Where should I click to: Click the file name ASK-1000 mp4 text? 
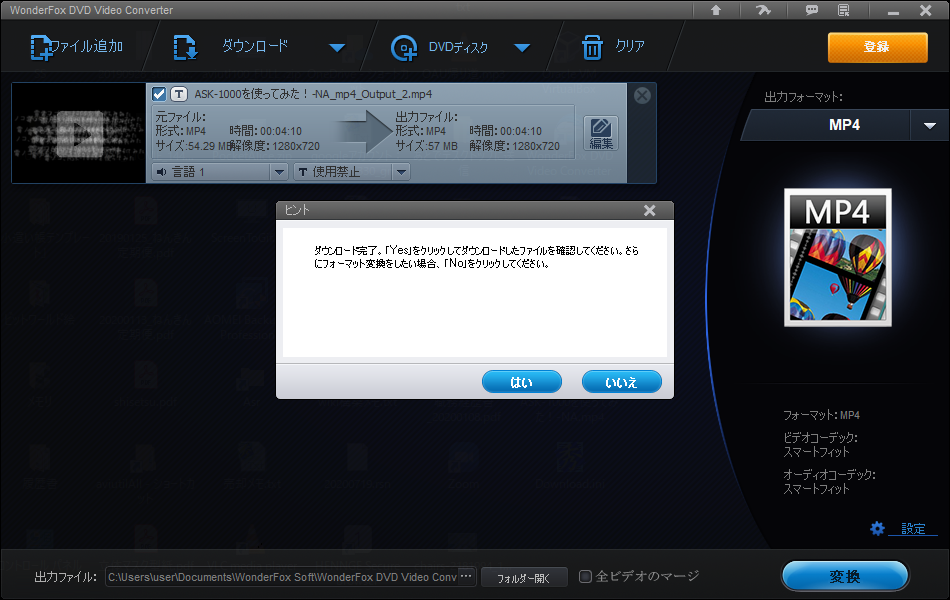[x=313, y=94]
